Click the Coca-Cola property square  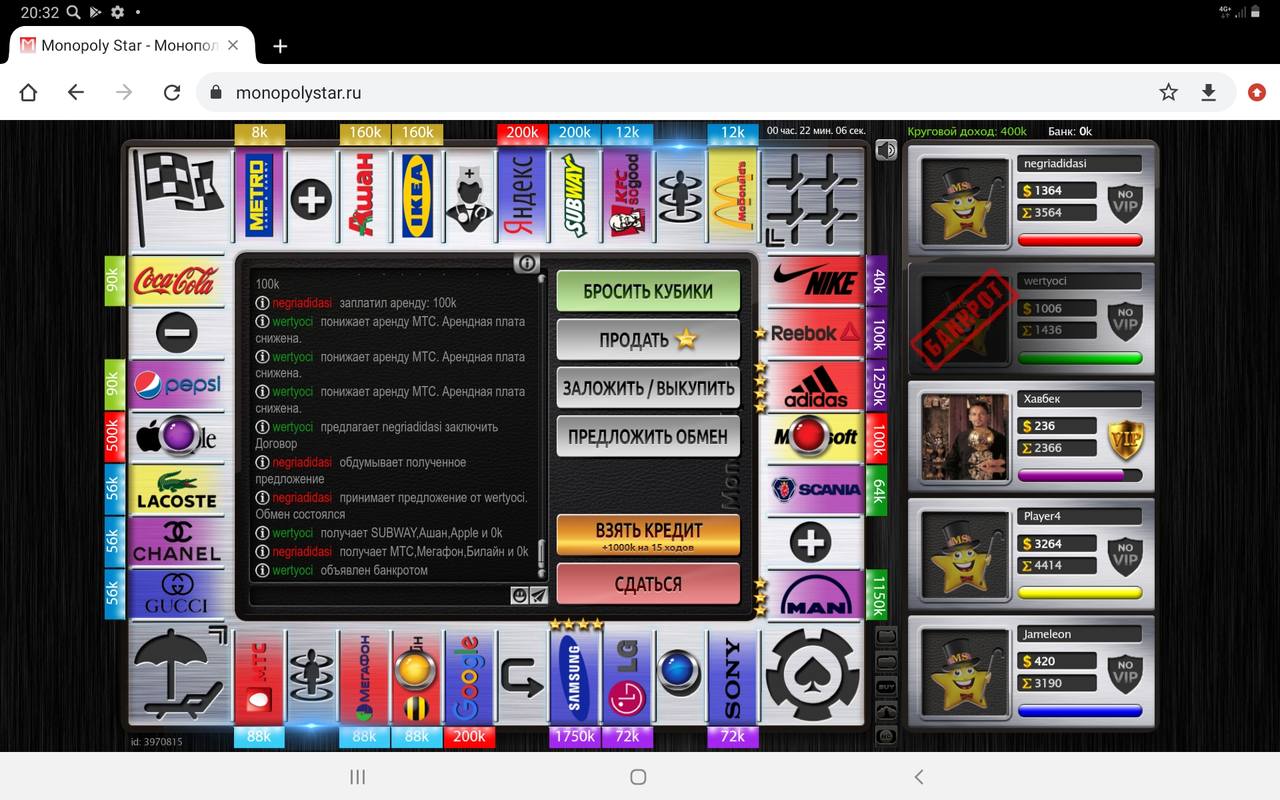coord(176,281)
